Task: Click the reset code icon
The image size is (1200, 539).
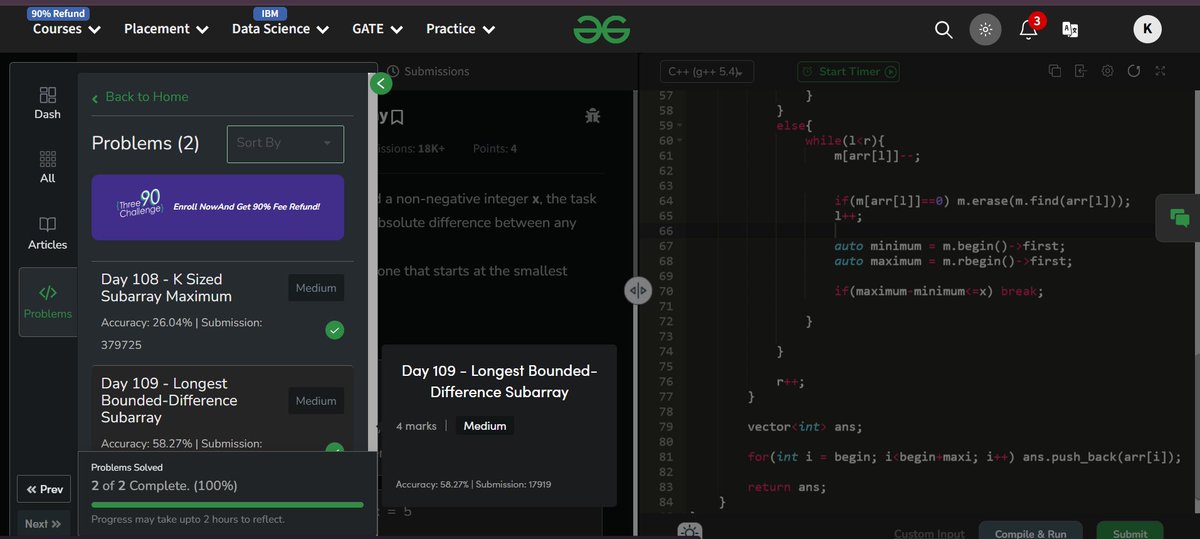Action: click(x=1133, y=71)
